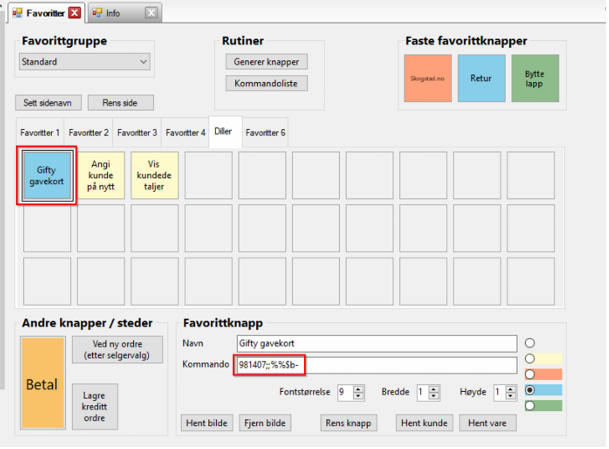Click the green Bytte lapp button
The image size is (609, 449).
point(535,78)
